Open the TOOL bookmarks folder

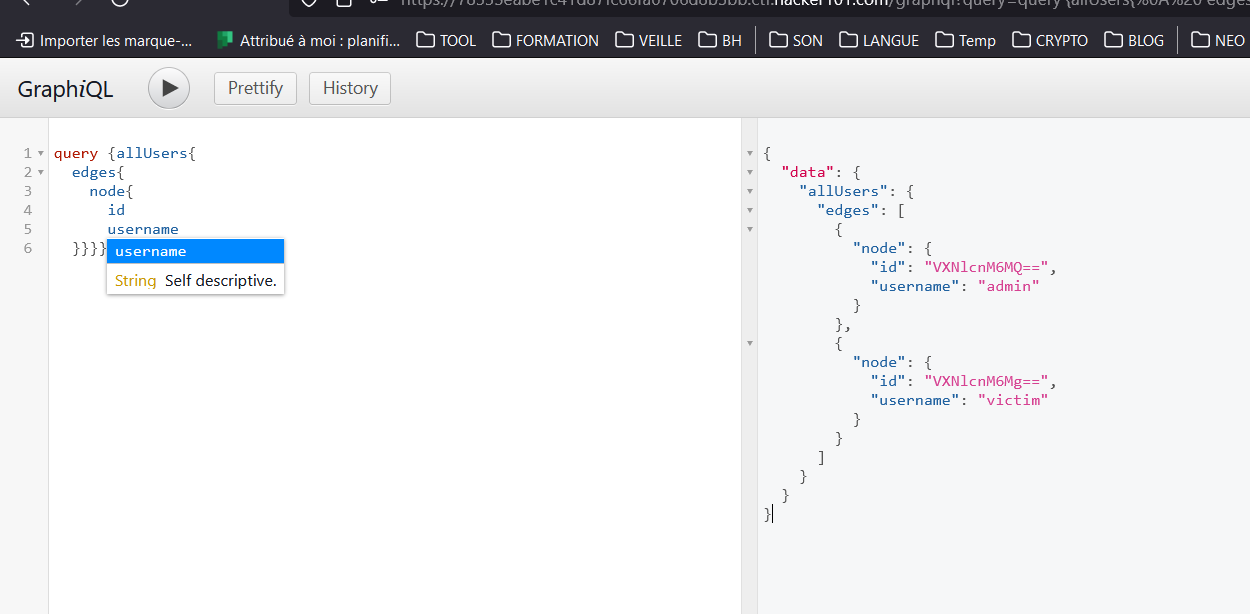coord(446,40)
